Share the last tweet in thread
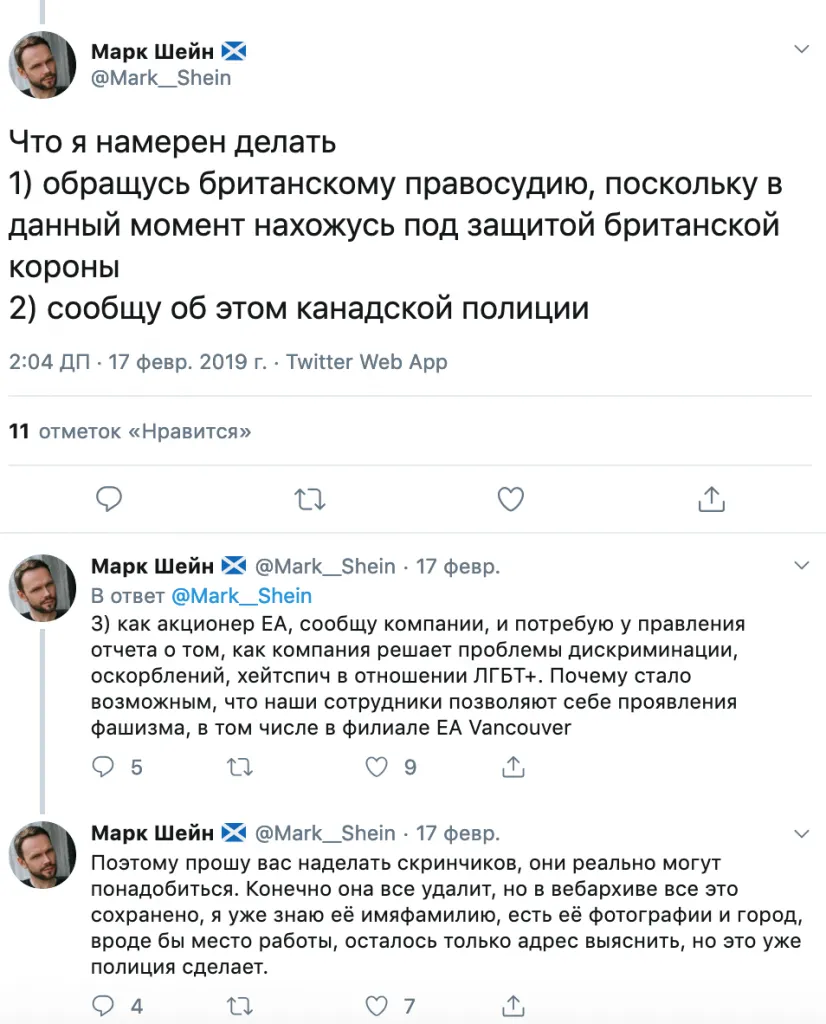The height and width of the screenshot is (1024, 826). (x=514, y=1005)
